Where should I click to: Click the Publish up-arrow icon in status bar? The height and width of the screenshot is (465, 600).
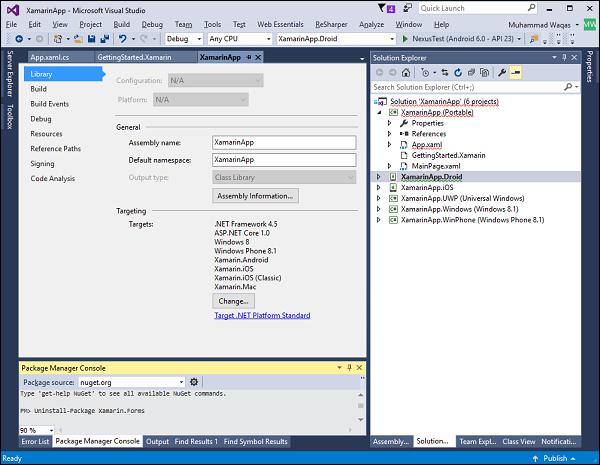(x=535, y=458)
